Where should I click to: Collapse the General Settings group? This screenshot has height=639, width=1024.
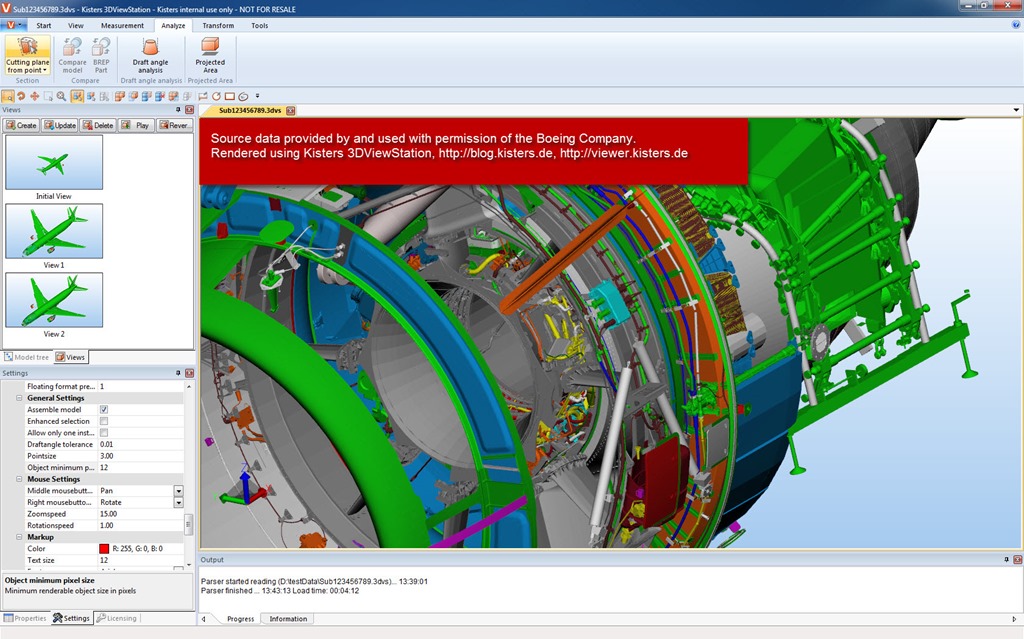[19, 398]
